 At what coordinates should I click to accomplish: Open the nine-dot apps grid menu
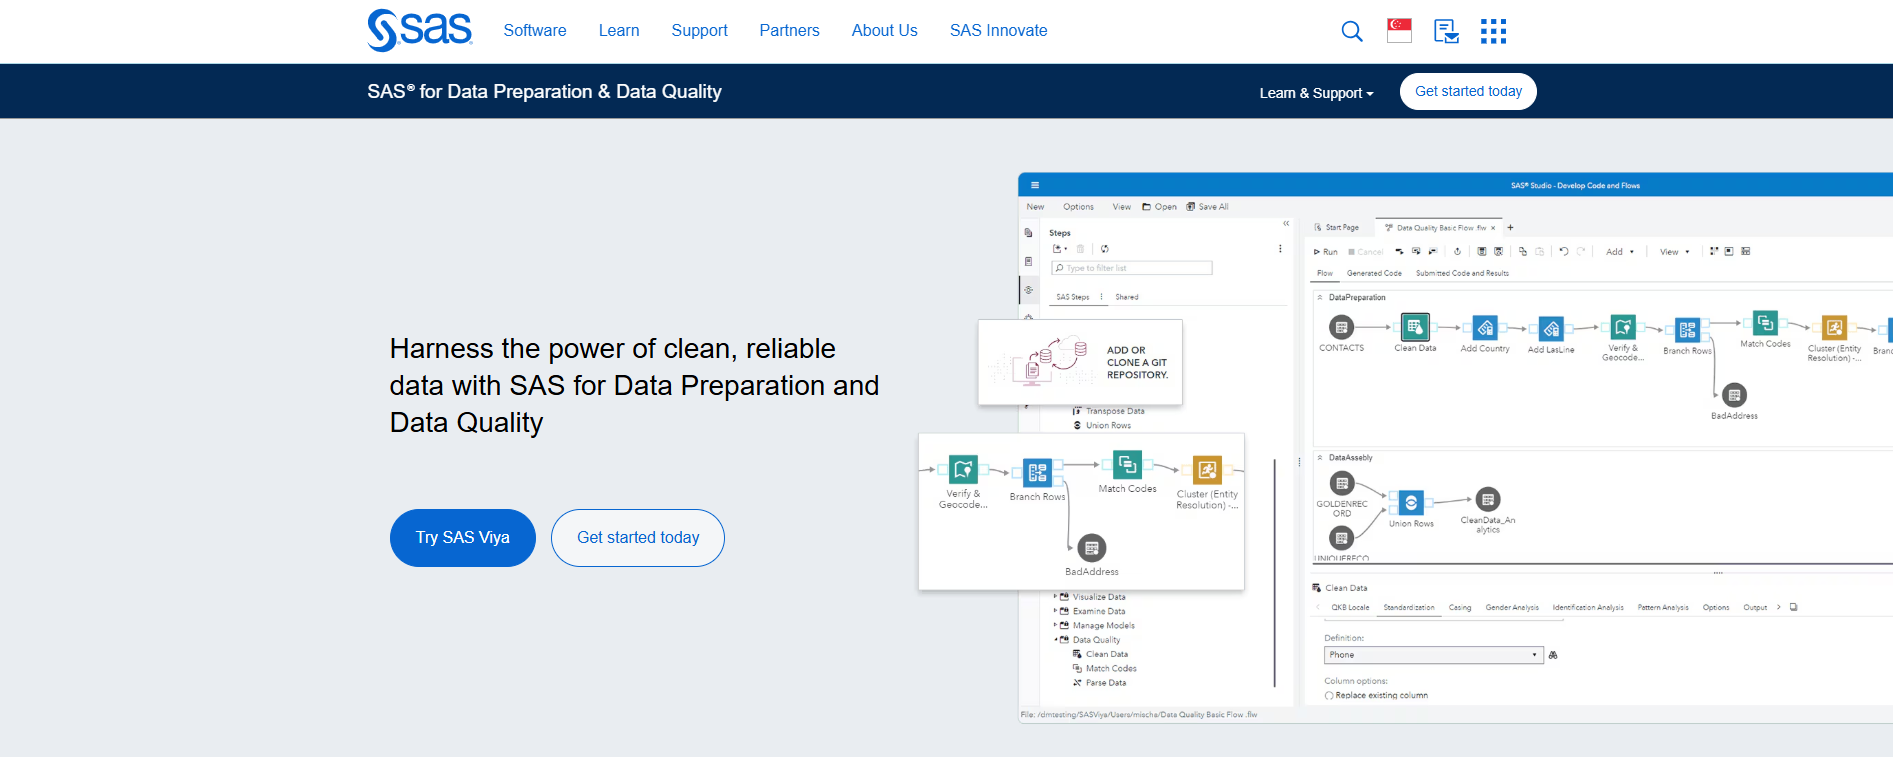[1493, 31]
